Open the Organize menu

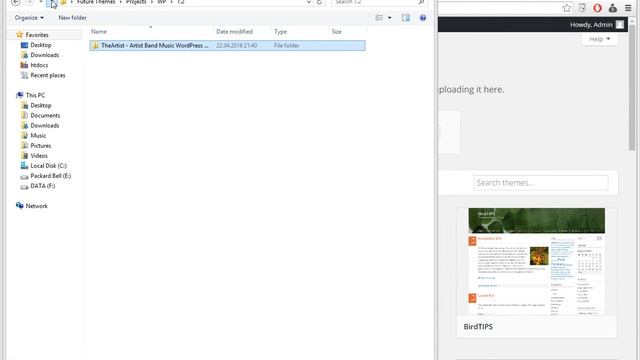point(29,18)
